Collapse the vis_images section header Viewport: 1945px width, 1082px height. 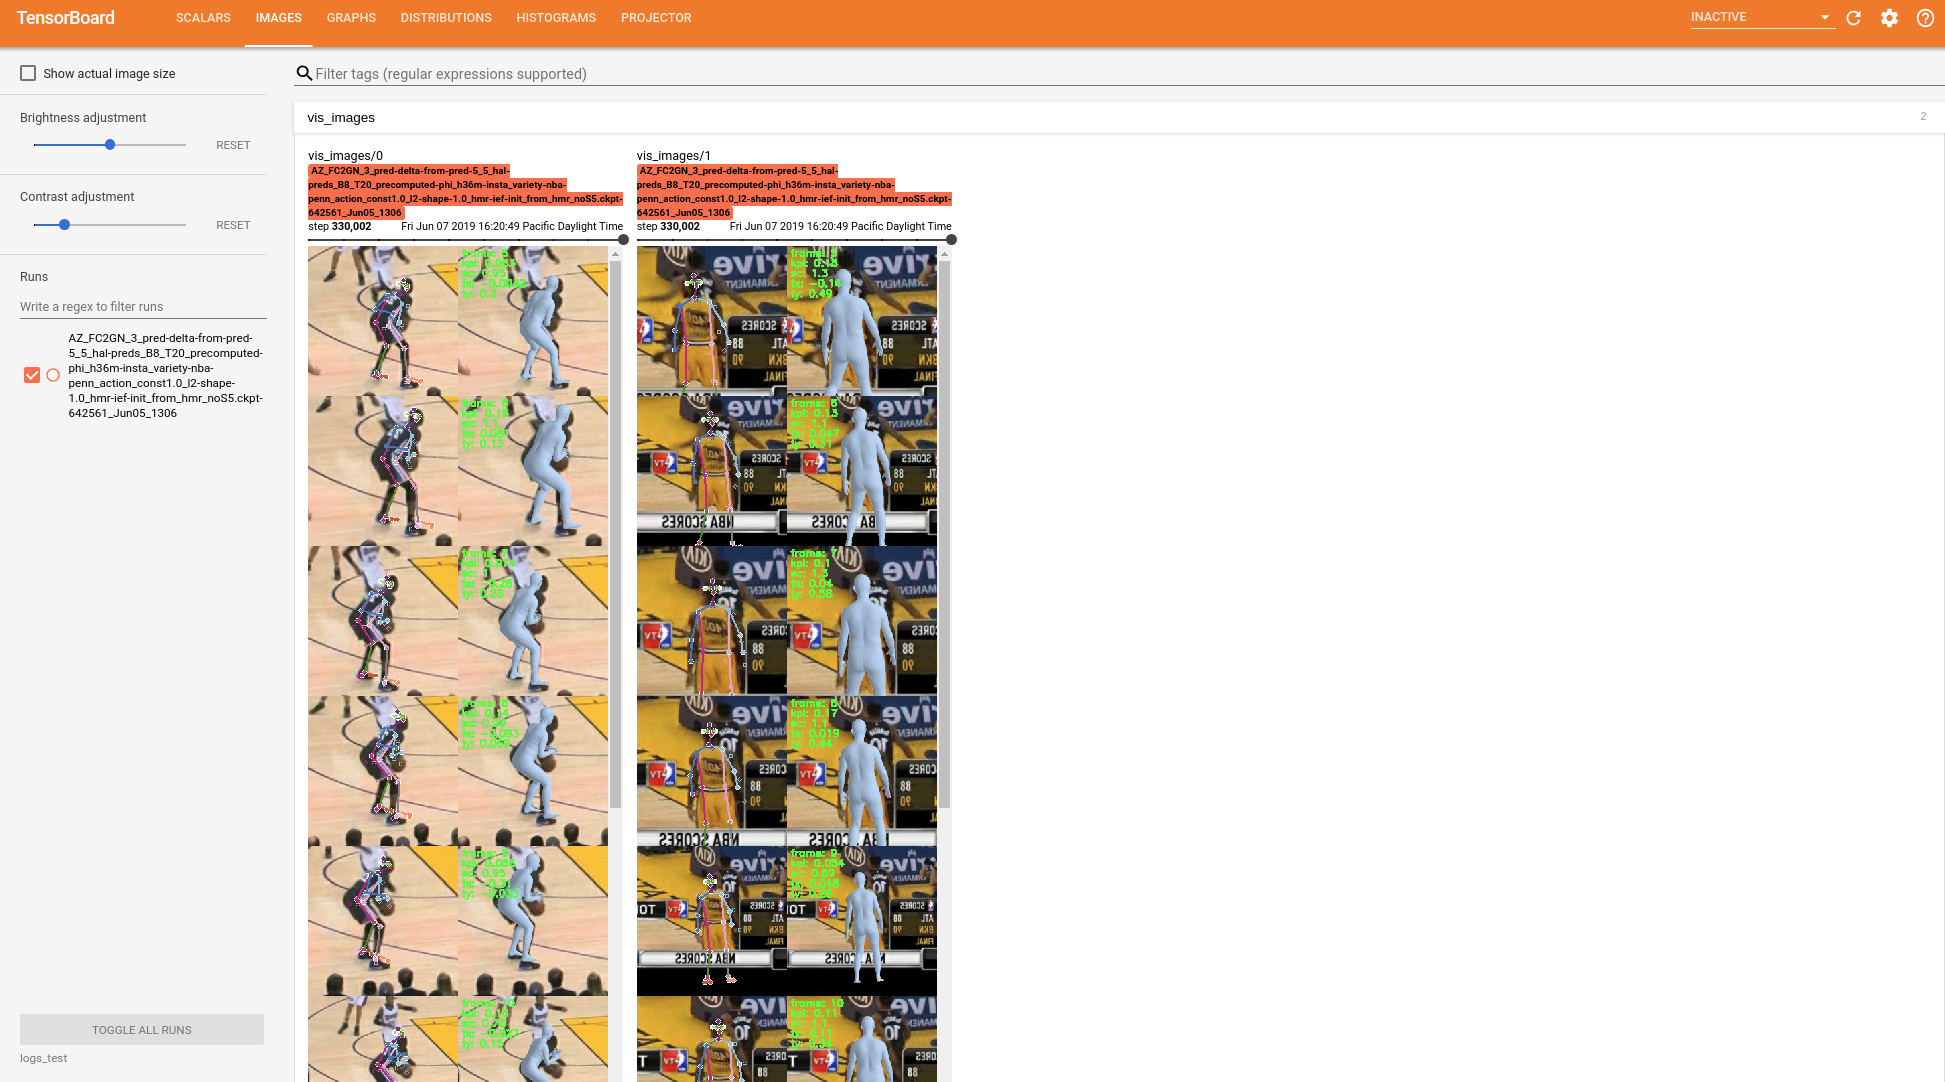(x=1119, y=117)
